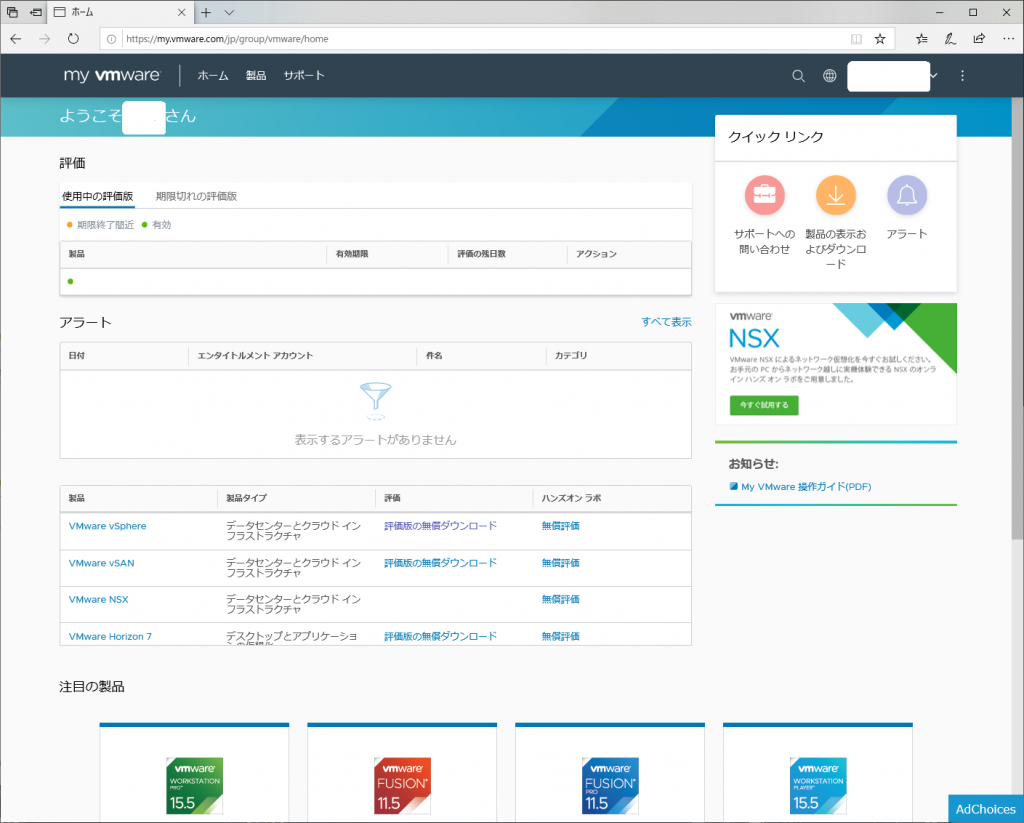The height and width of the screenshot is (823, 1024).
Task: Click the search magnifier icon in VMware header
Action: (798, 76)
